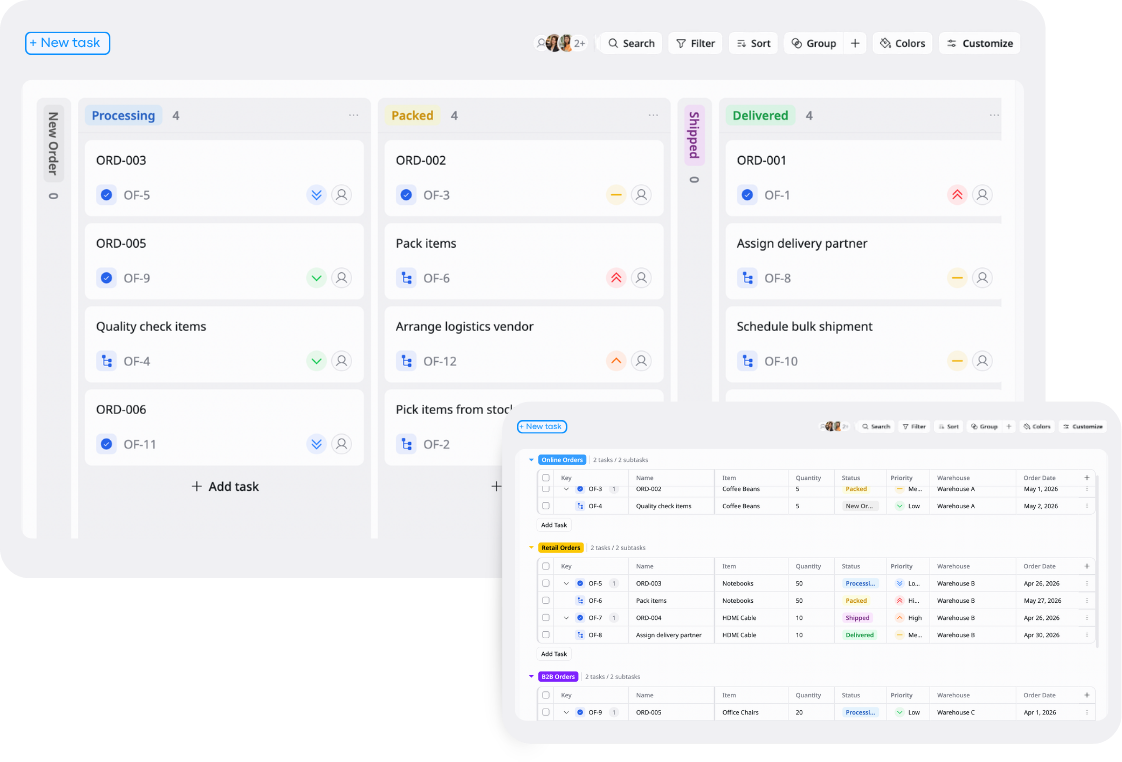Collapse subtasks chevron on the OF-5 row
1122x762 pixels.
pos(566,584)
